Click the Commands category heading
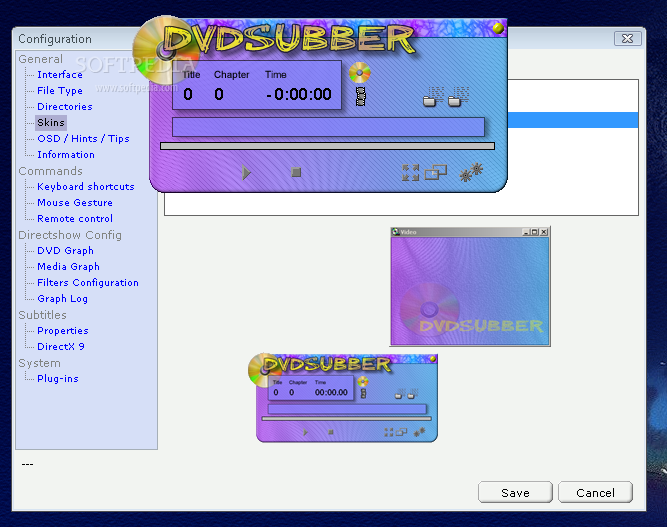667x527 pixels. (x=50, y=171)
